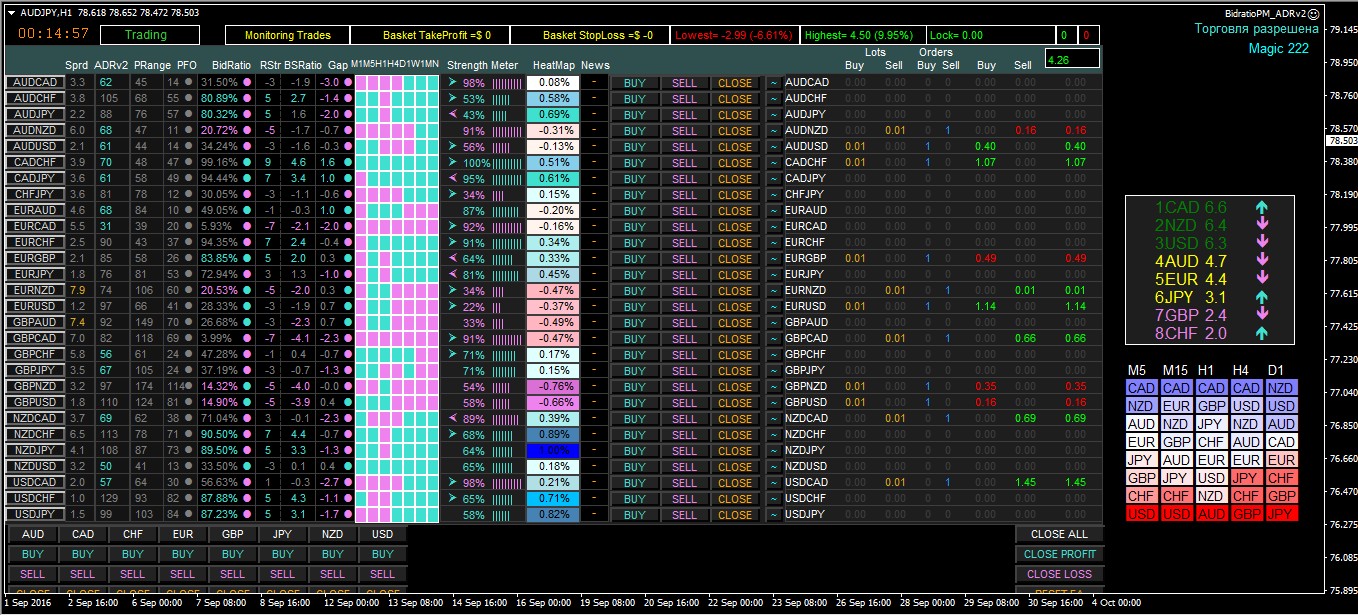This screenshot has width=1358, height=616.
Task: Click the BidRatio dot beside EURGBP 83.85%
Action: pyautogui.click(x=248, y=258)
